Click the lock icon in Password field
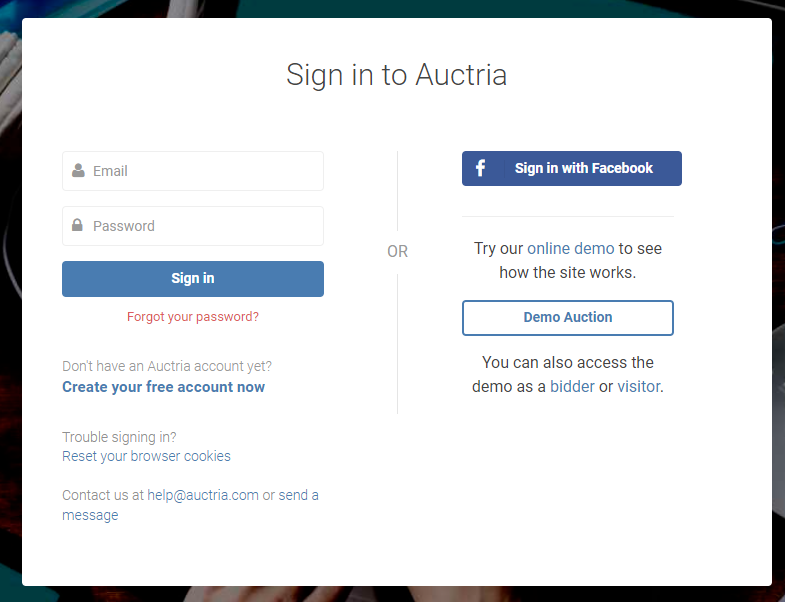This screenshot has height=602, width=785. tap(78, 226)
